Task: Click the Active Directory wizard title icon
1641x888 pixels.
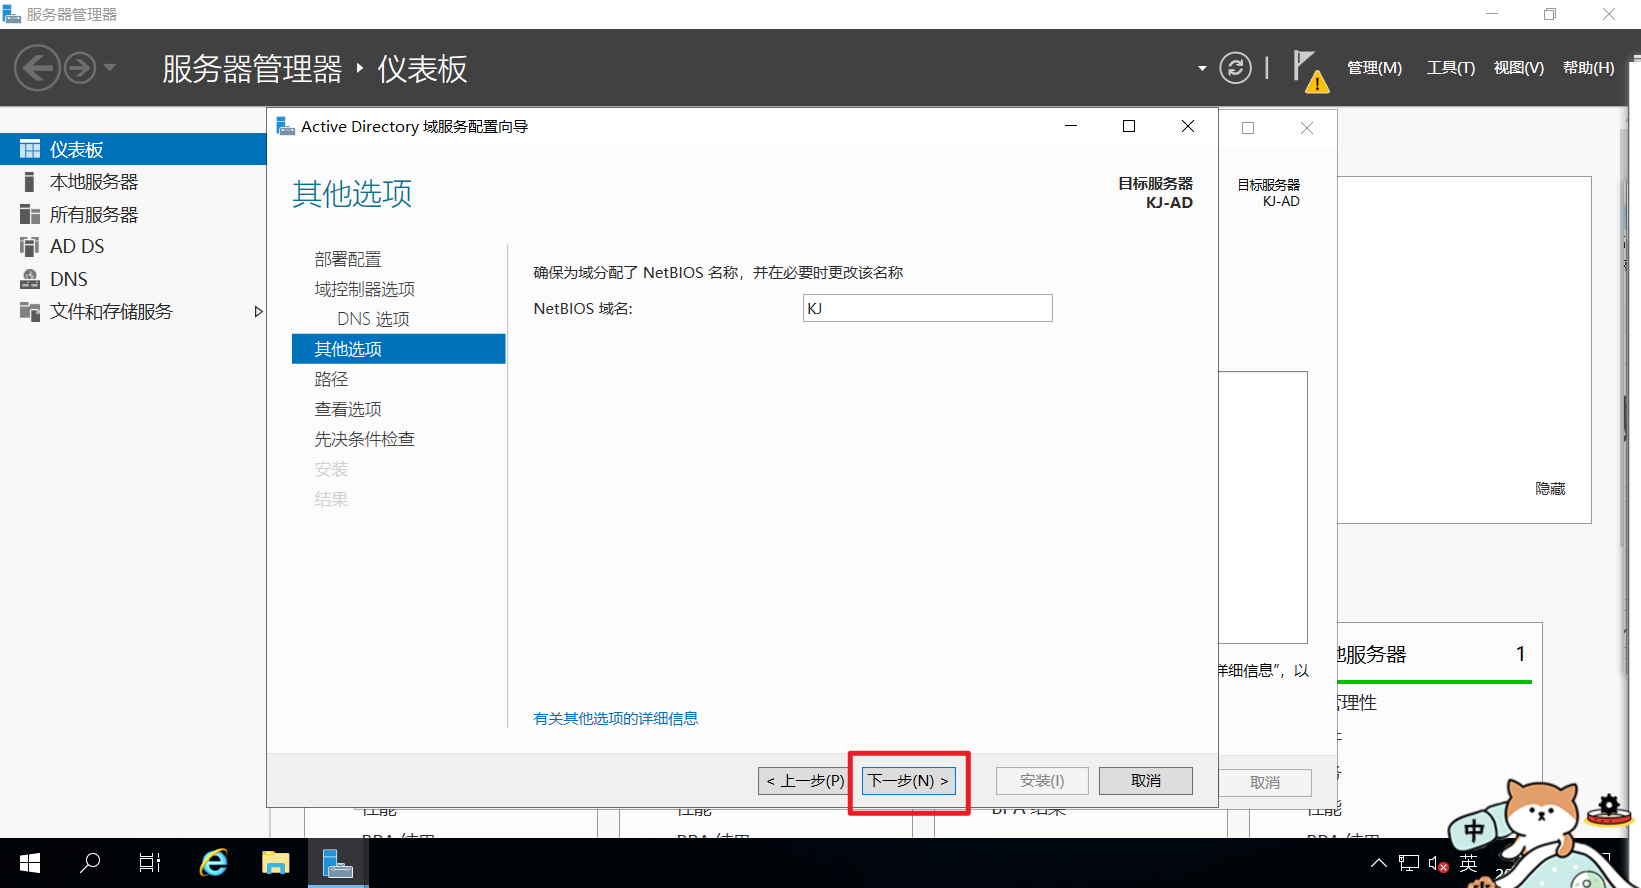Action: [285, 126]
